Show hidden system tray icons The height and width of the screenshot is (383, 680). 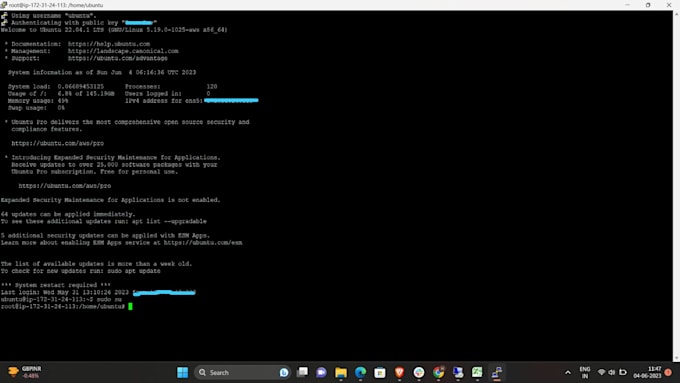pyautogui.click(x=568, y=372)
